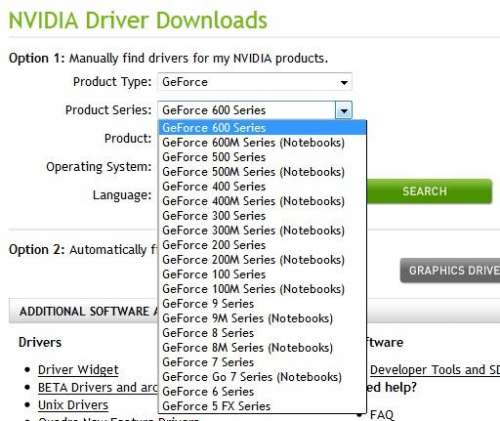Image resolution: width=500 pixels, height=421 pixels.
Task: Collapse the Product Series dropdown arrow
Action: (x=344, y=110)
